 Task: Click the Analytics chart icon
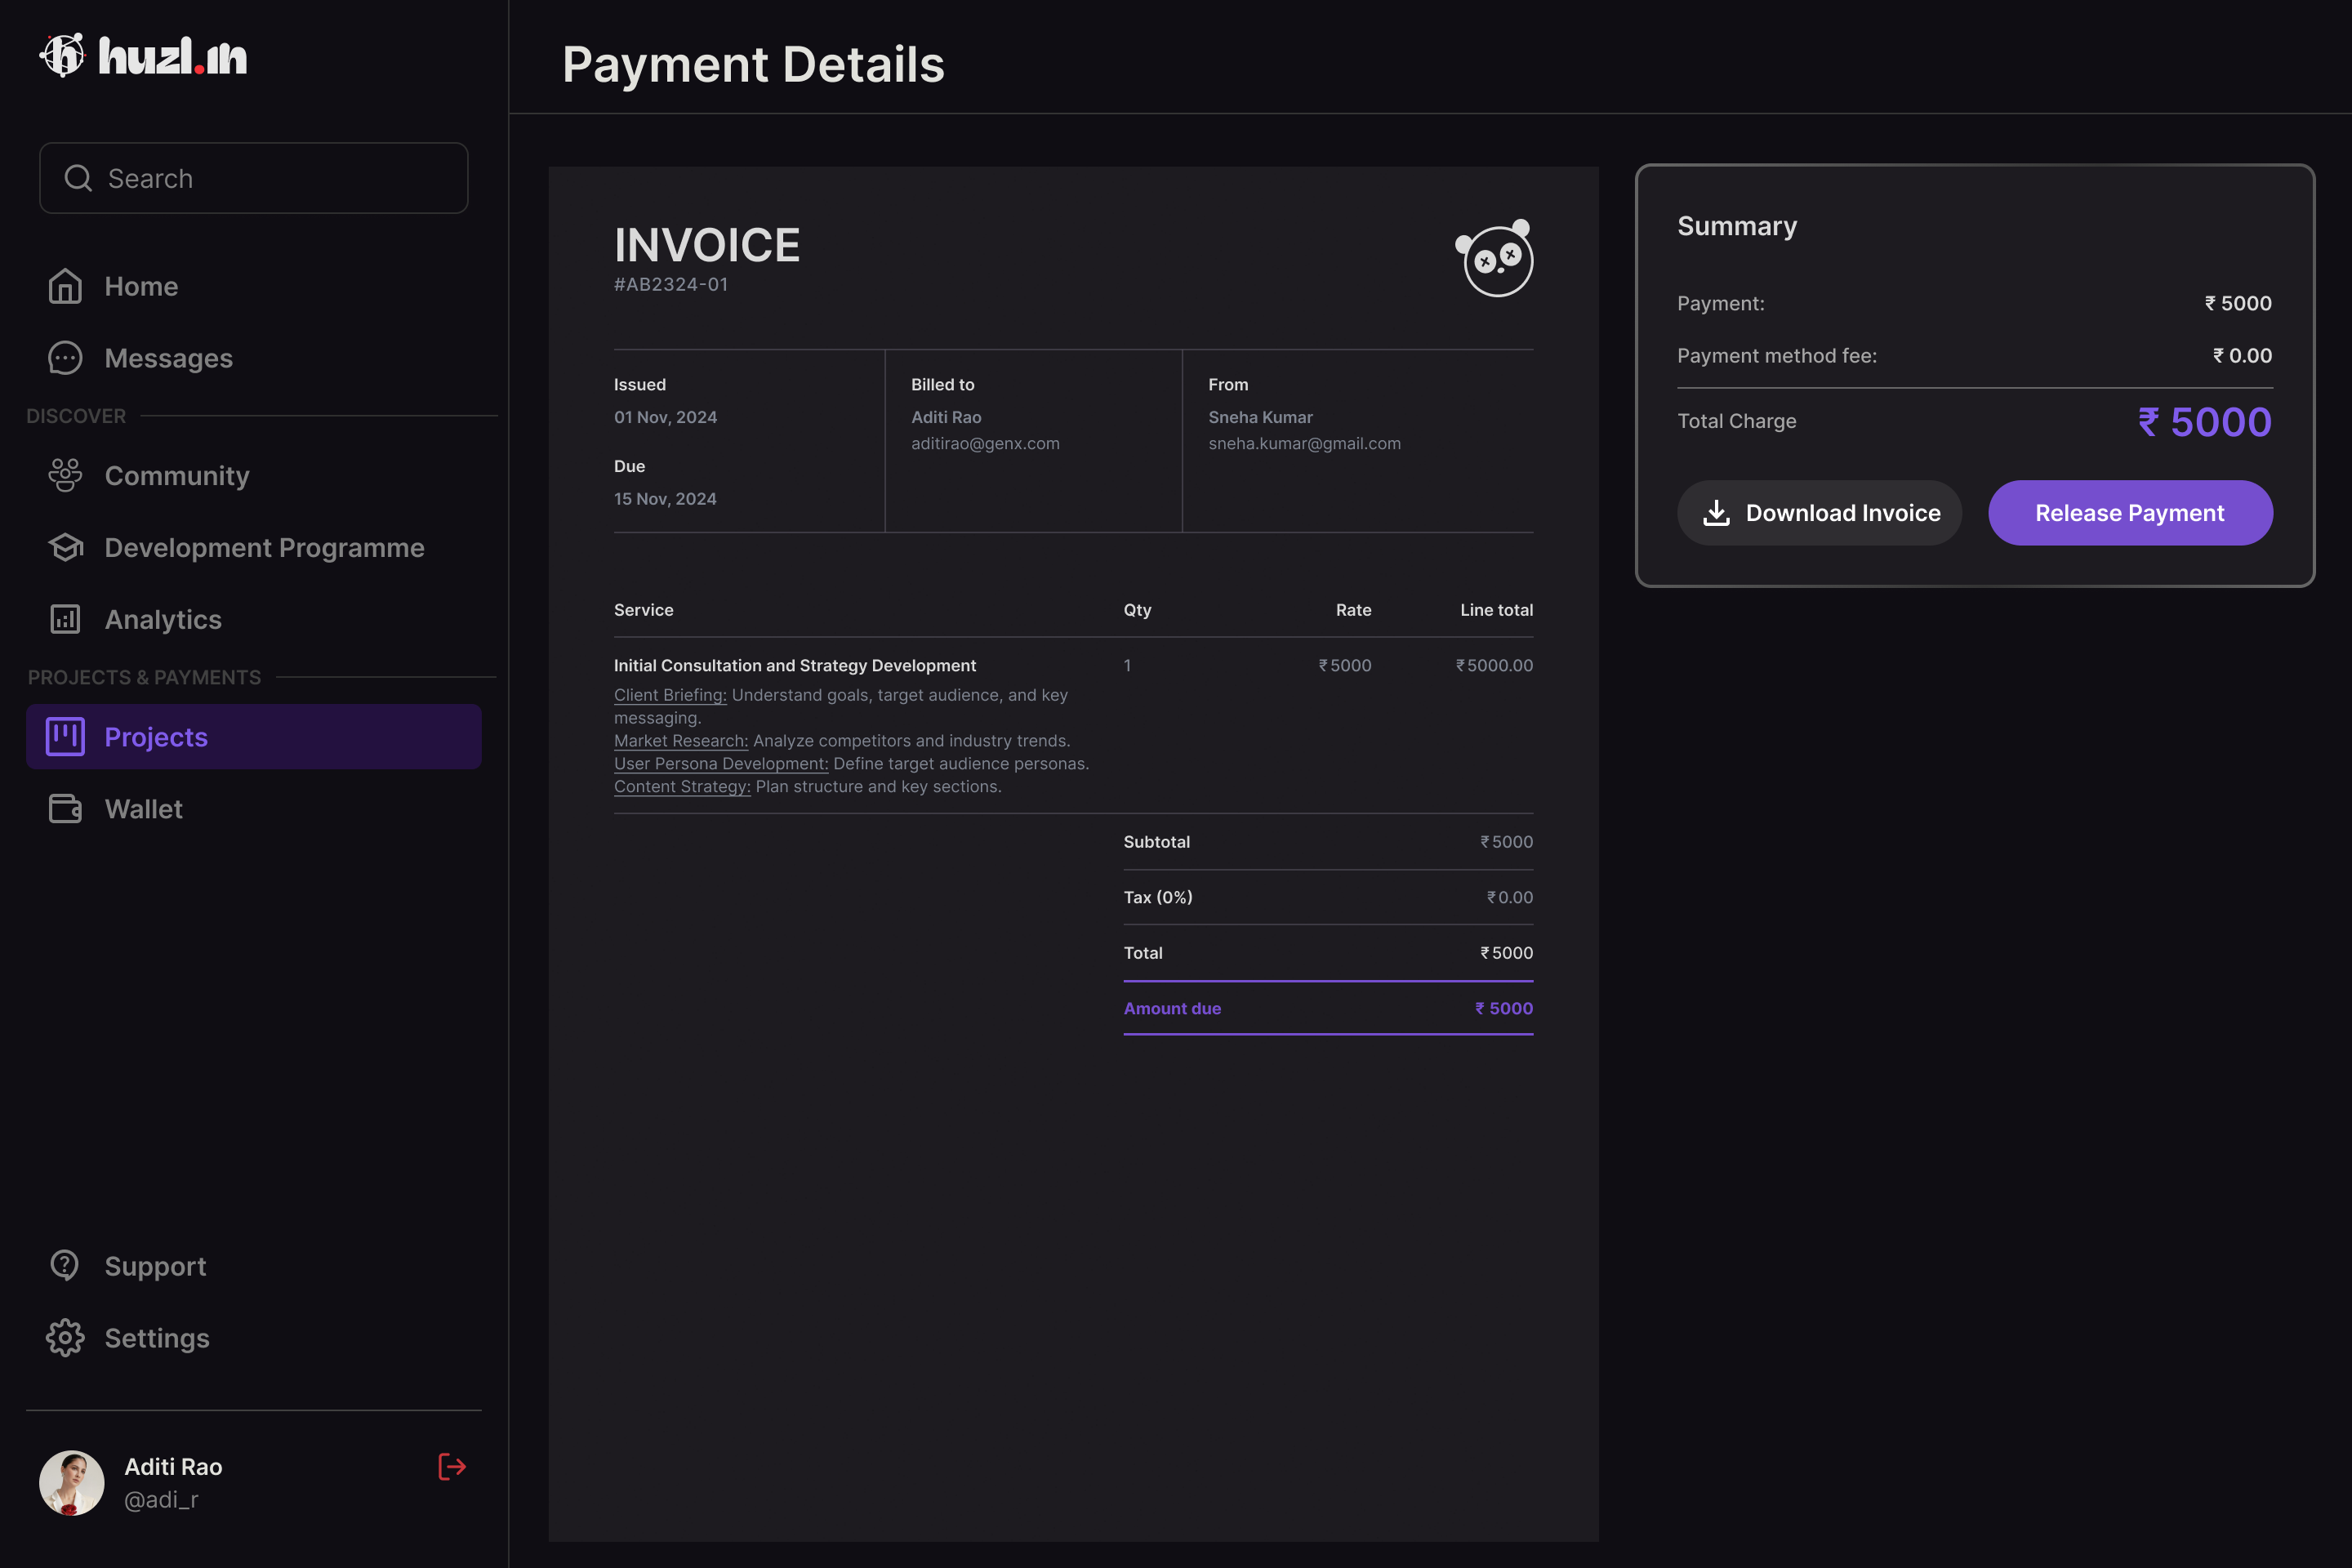(x=65, y=619)
